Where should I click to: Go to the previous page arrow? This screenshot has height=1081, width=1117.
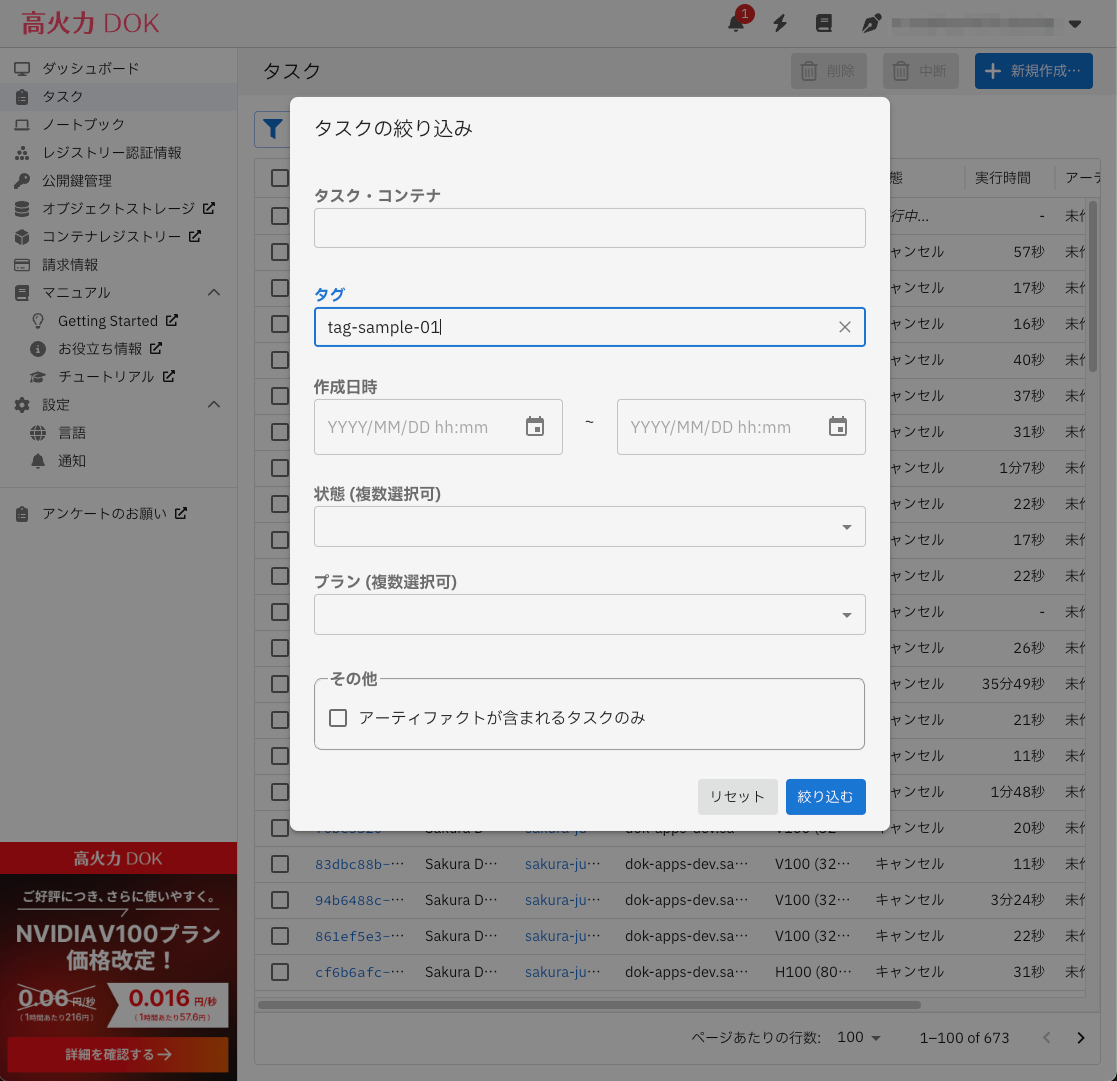pos(1046,1038)
